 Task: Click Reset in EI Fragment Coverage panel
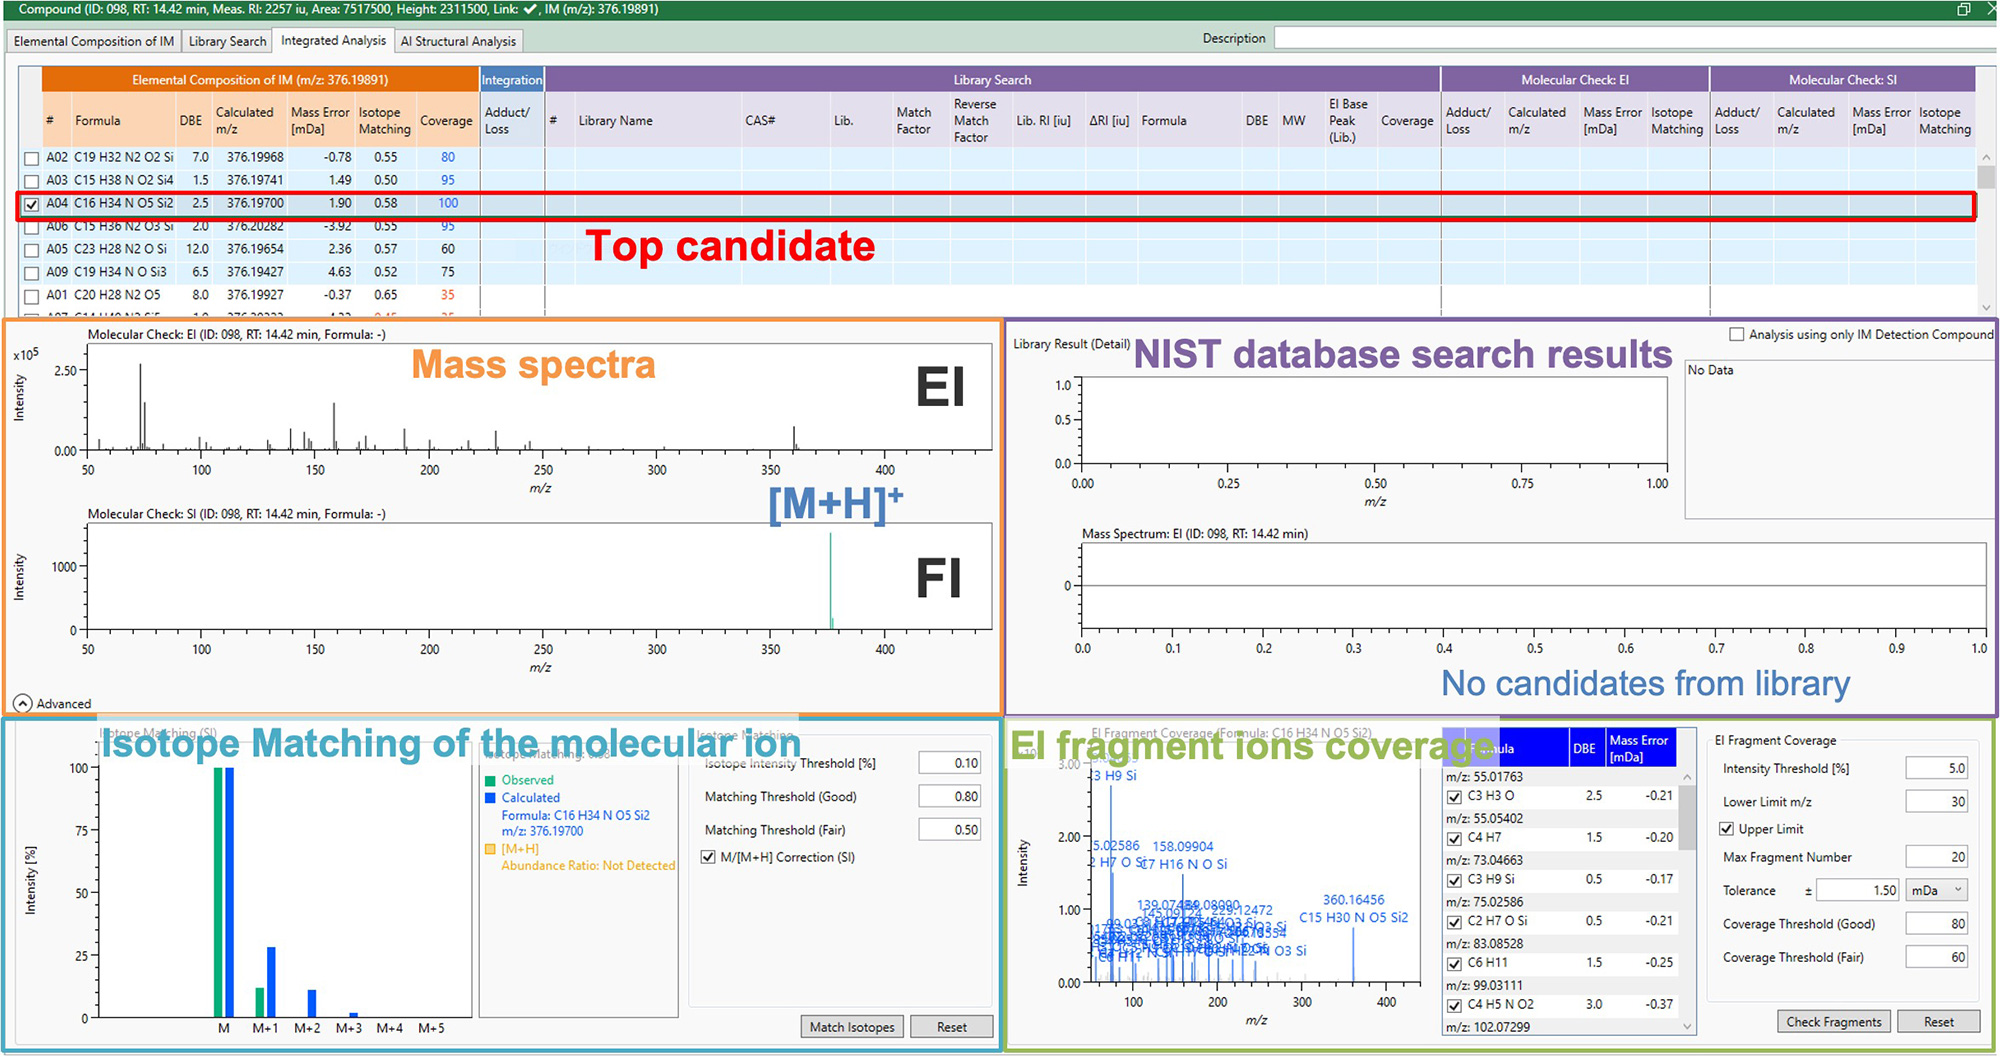click(1938, 1022)
